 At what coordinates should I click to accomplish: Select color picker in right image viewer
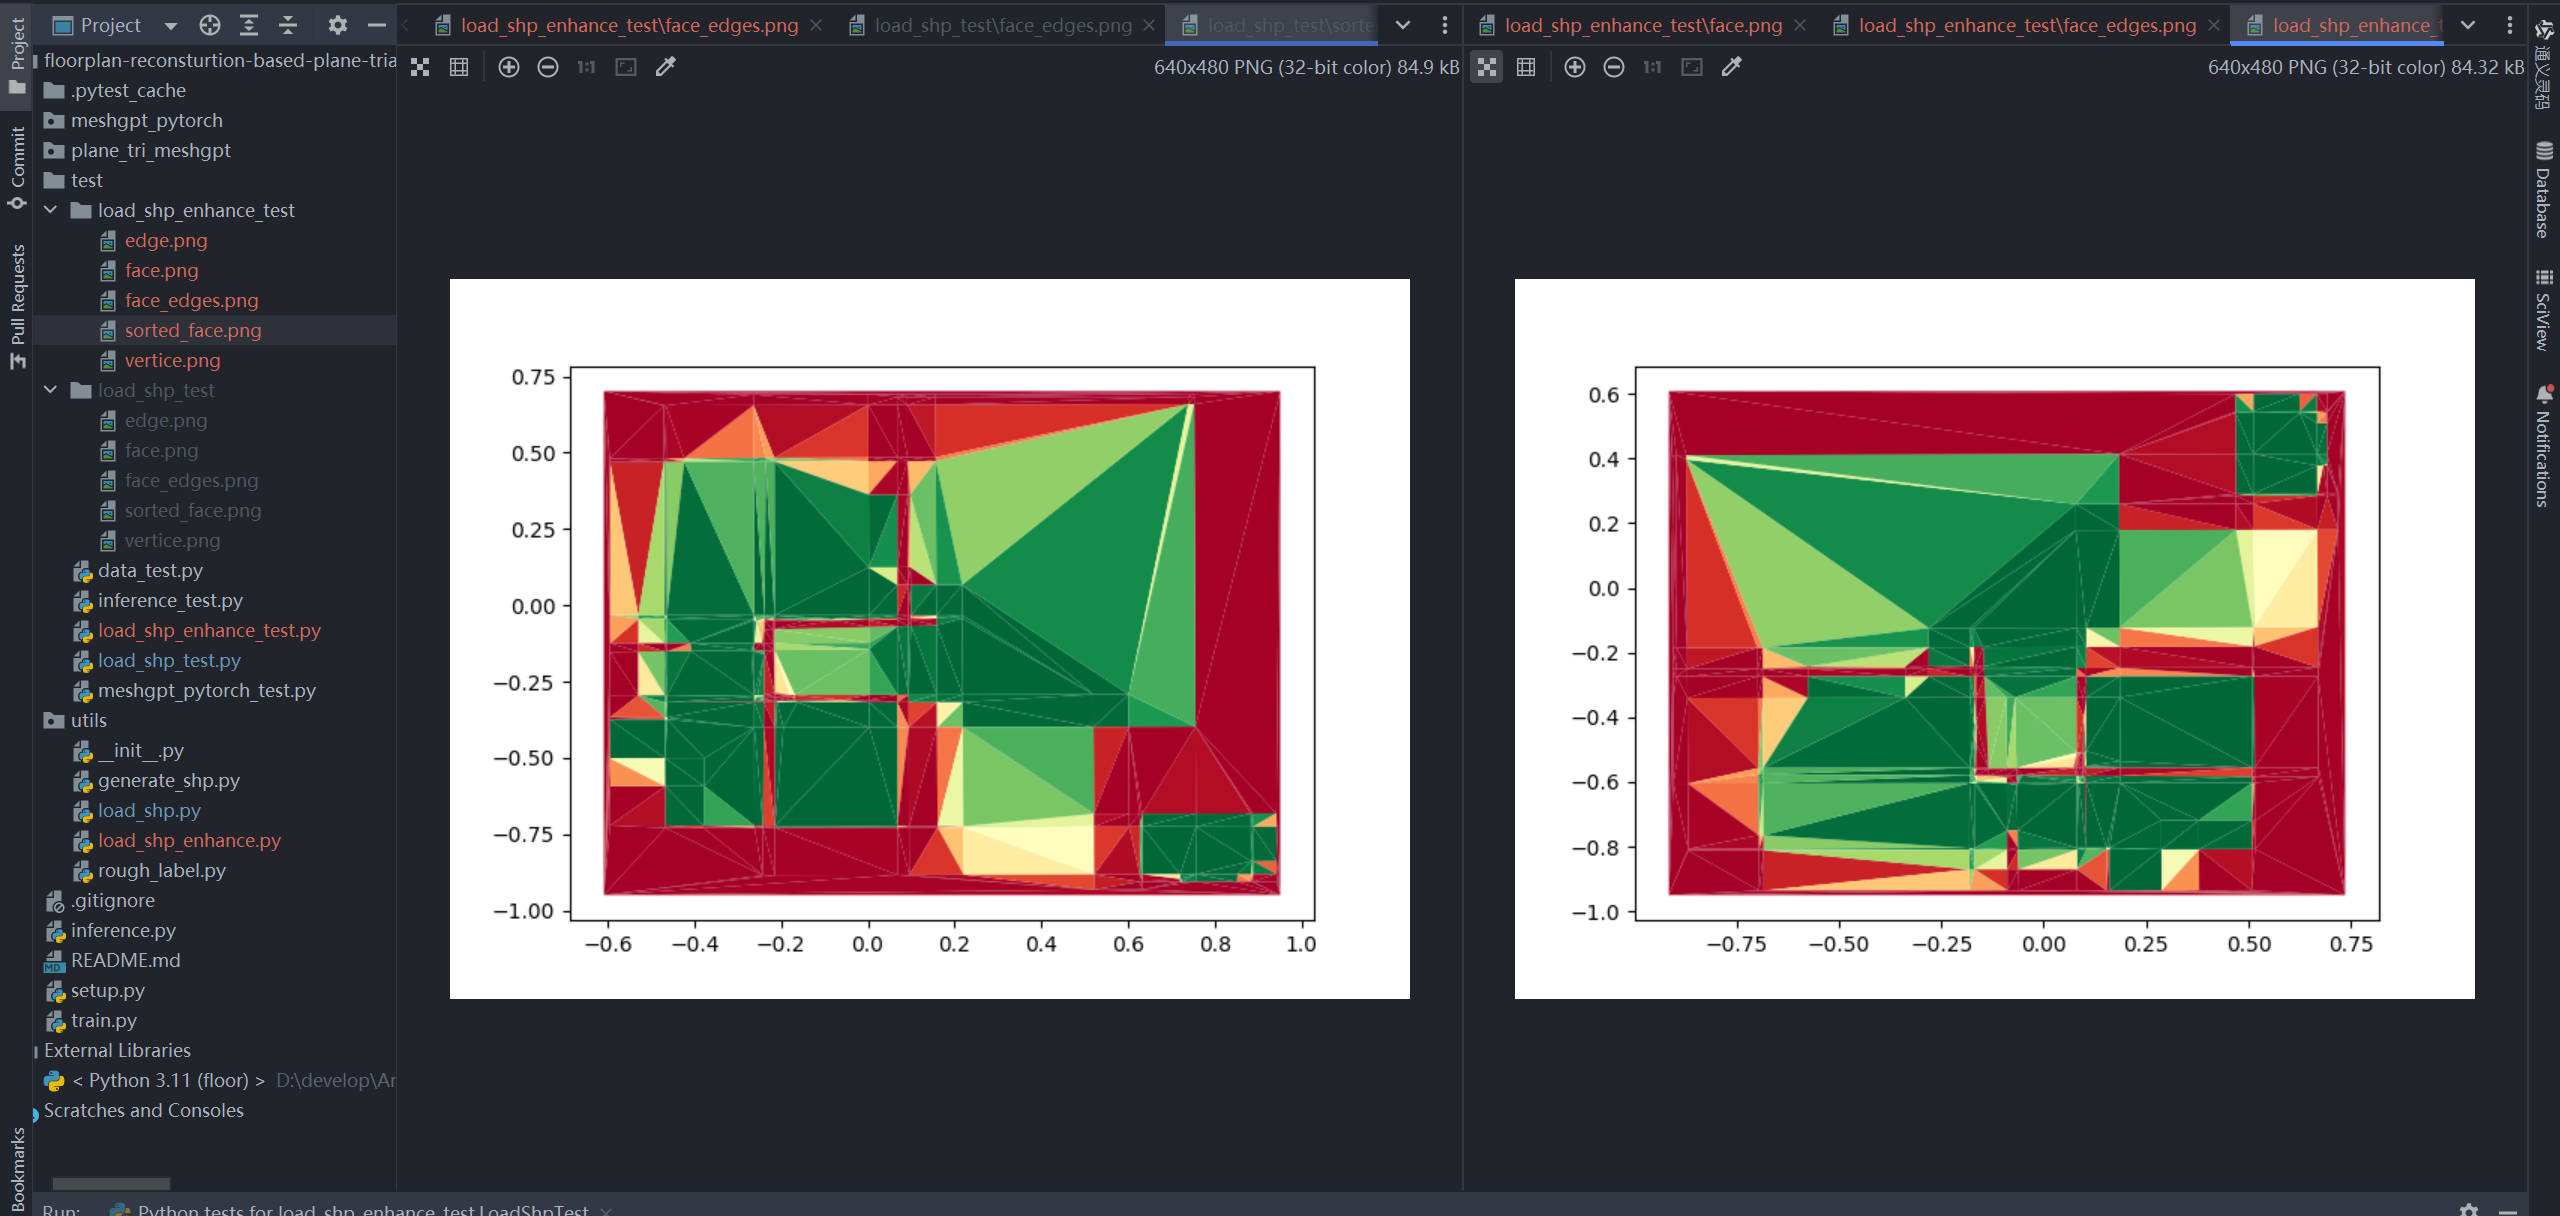tap(1731, 67)
